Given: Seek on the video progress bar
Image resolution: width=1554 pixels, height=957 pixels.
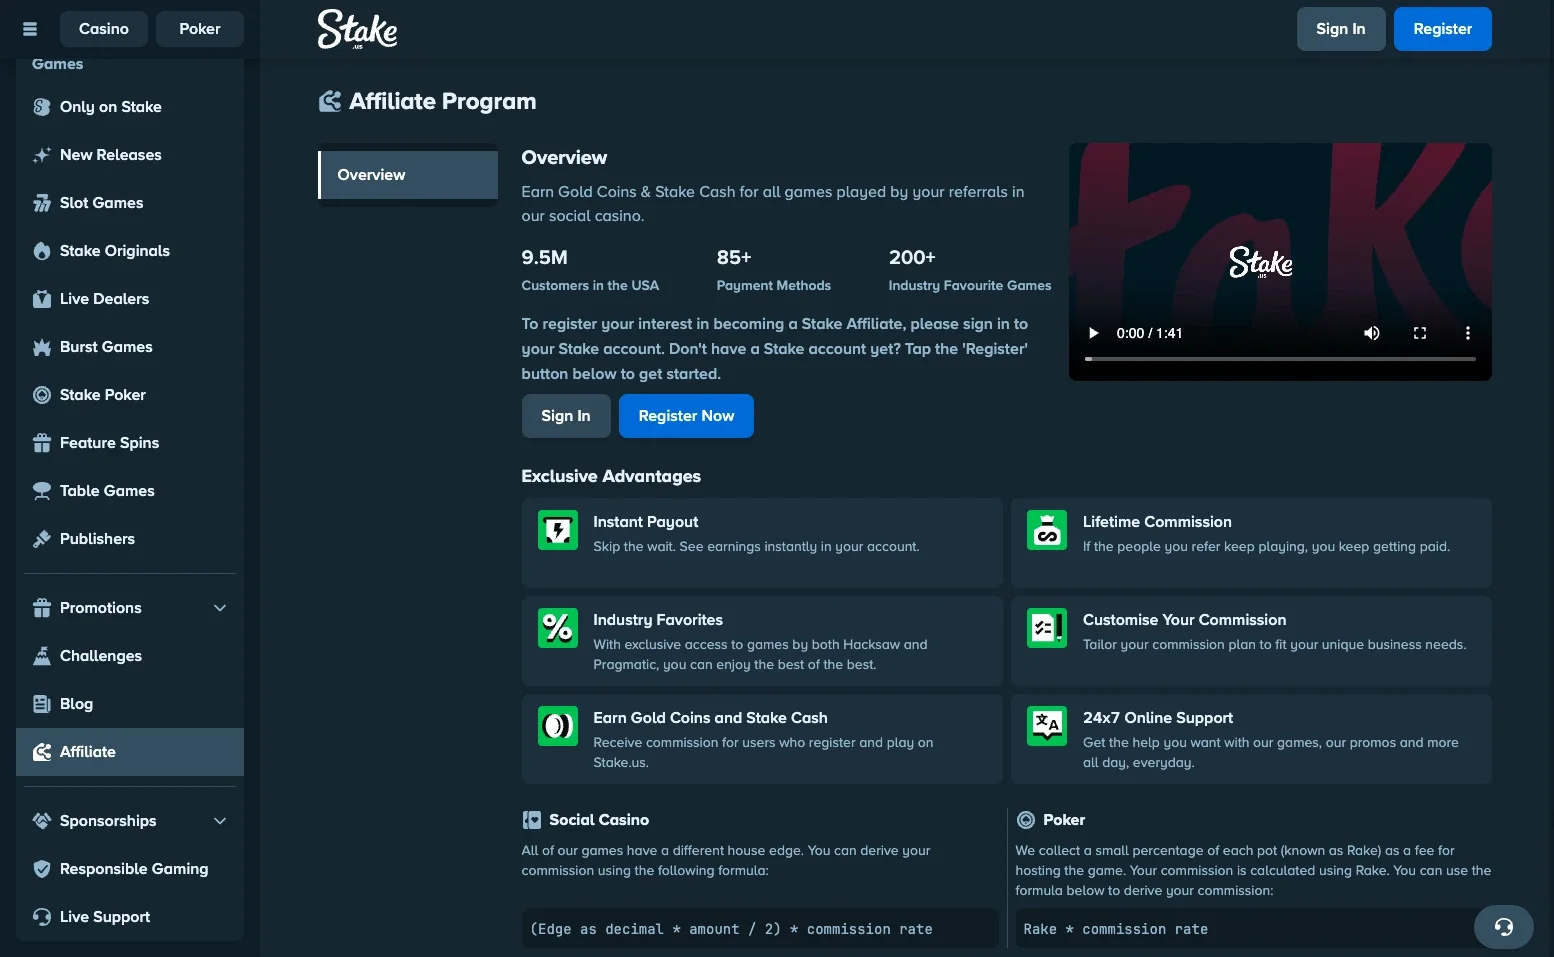Looking at the screenshot, I should coord(1280,358).
